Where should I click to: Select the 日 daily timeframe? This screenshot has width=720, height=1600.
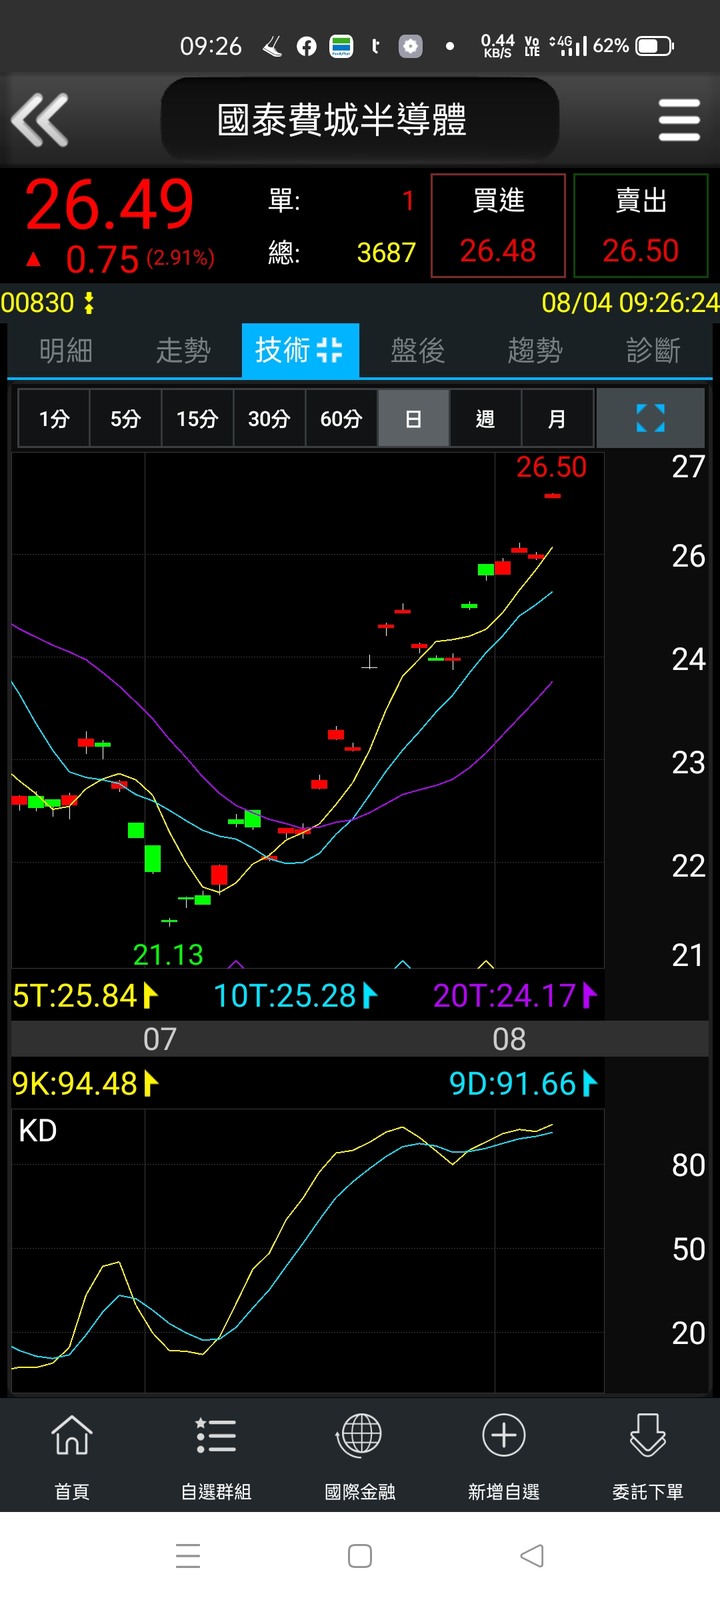click(x=413, y=418)
